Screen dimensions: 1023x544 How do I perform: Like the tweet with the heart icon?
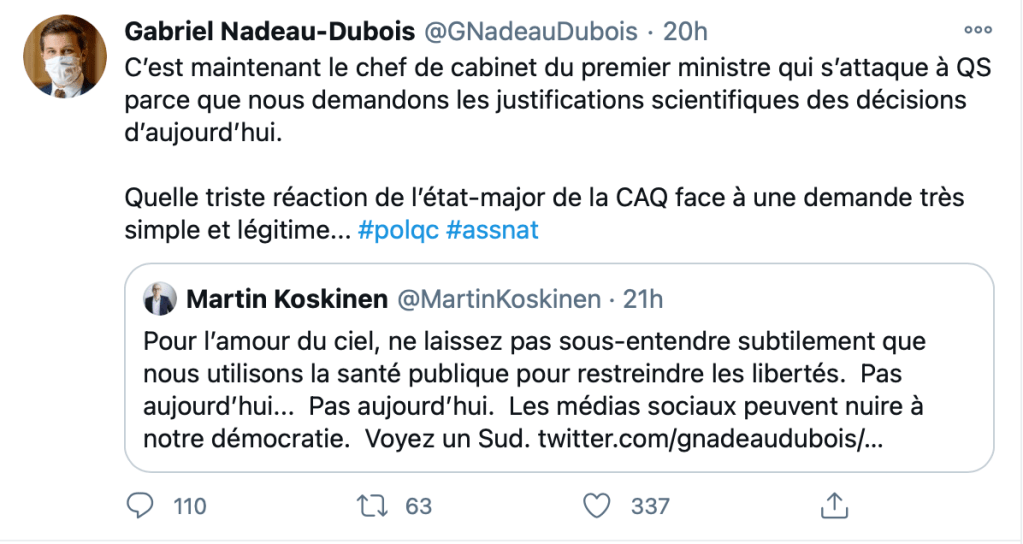[x=597, y=506]
